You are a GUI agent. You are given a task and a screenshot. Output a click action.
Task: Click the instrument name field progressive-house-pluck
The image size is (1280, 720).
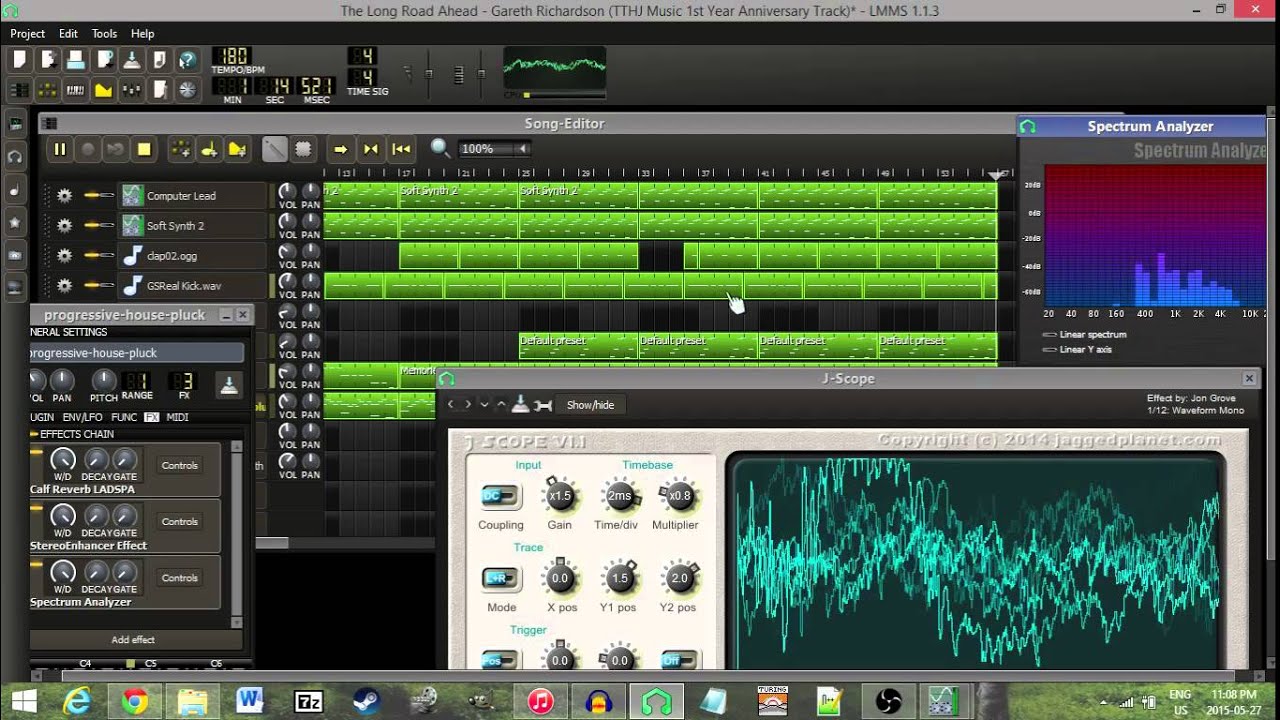click(x=136, y=353)
